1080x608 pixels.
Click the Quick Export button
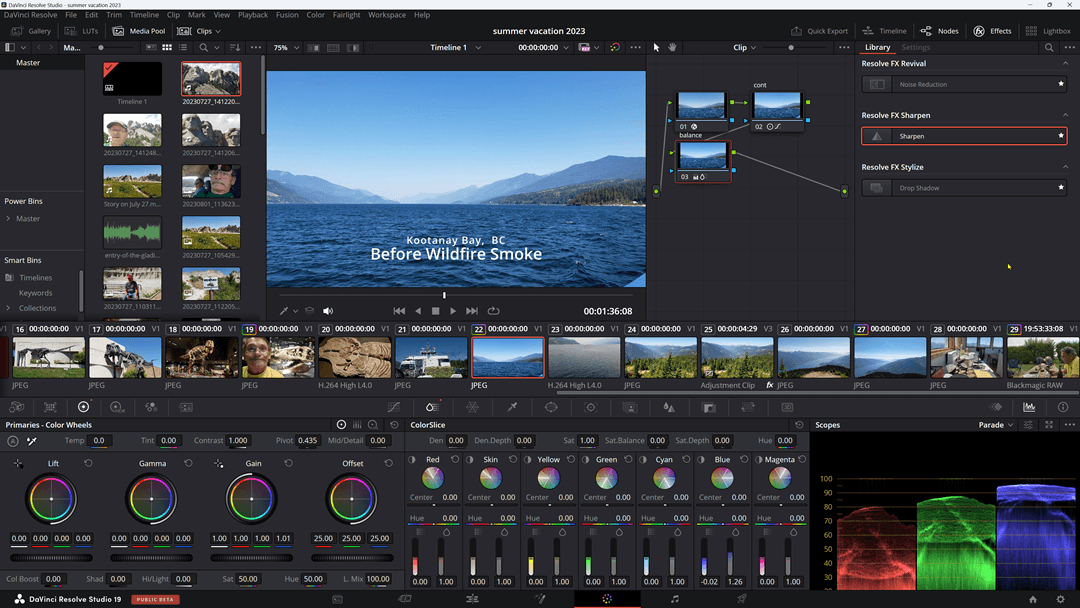pos(826,30)
